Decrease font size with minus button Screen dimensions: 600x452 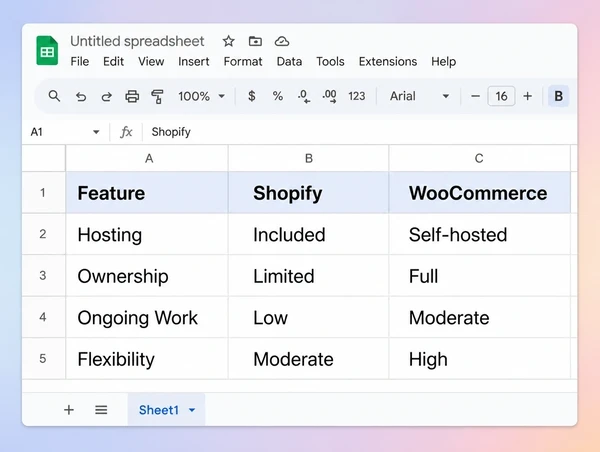(475, 96)
